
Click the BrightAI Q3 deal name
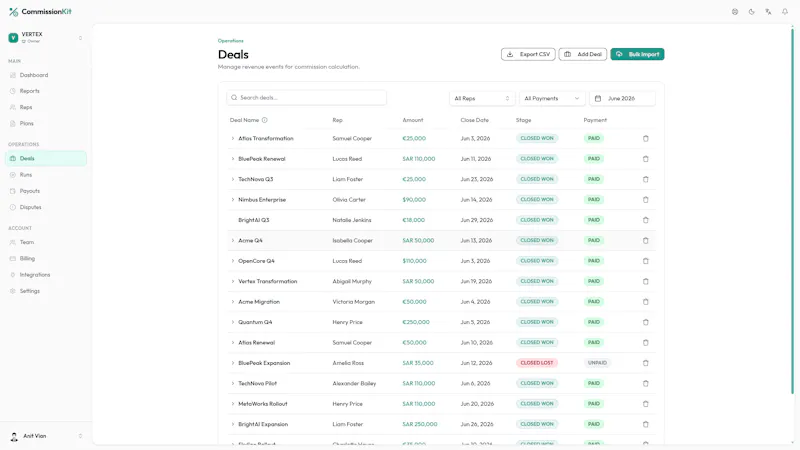[254, 220]
